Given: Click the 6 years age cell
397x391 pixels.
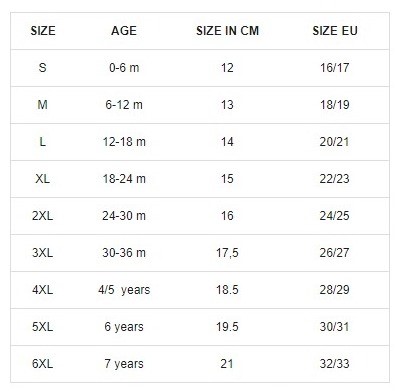Looking at the screenshot, I should pyautogui.click(x=124, y=327).
